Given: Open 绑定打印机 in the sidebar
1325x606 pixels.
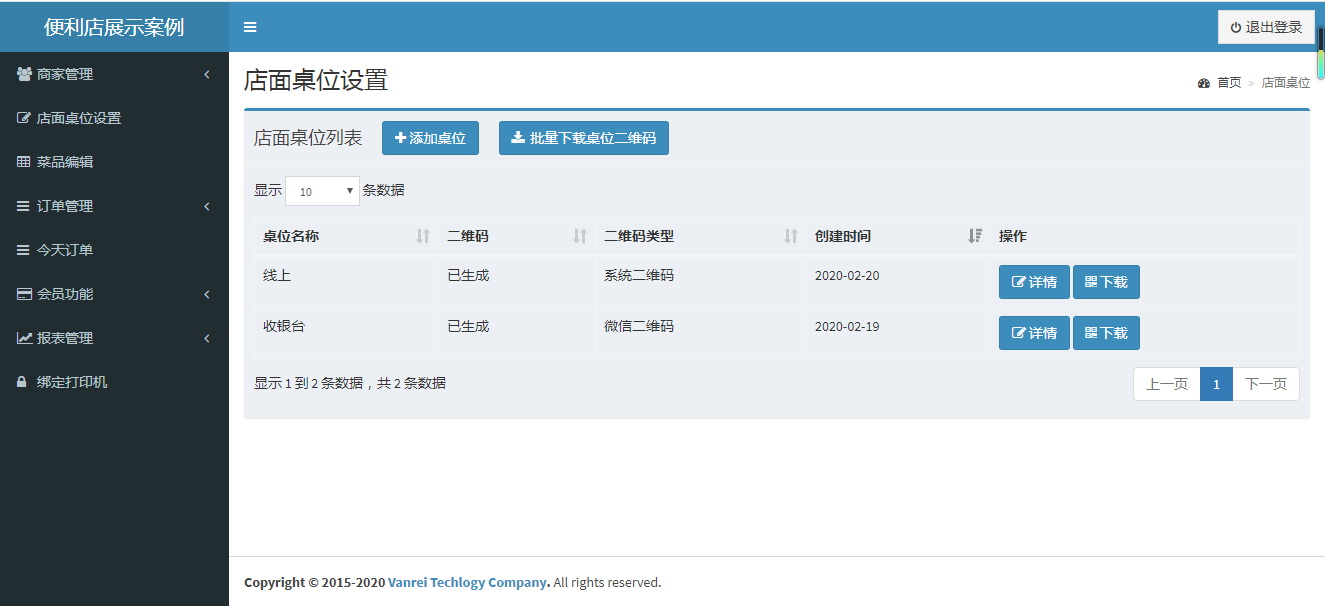Looking at the screenshot, I should click(x=114, y=382).
